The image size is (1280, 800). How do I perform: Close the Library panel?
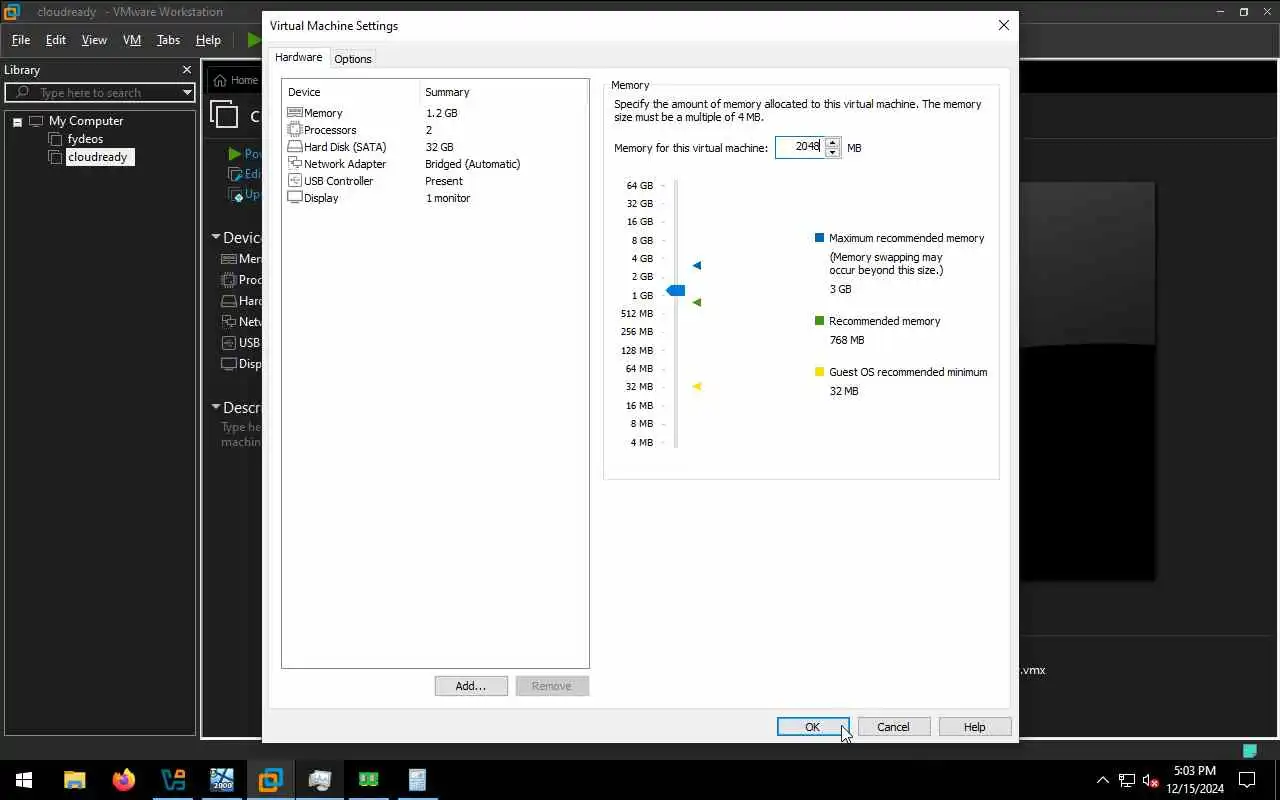click(x=186, y=70)
